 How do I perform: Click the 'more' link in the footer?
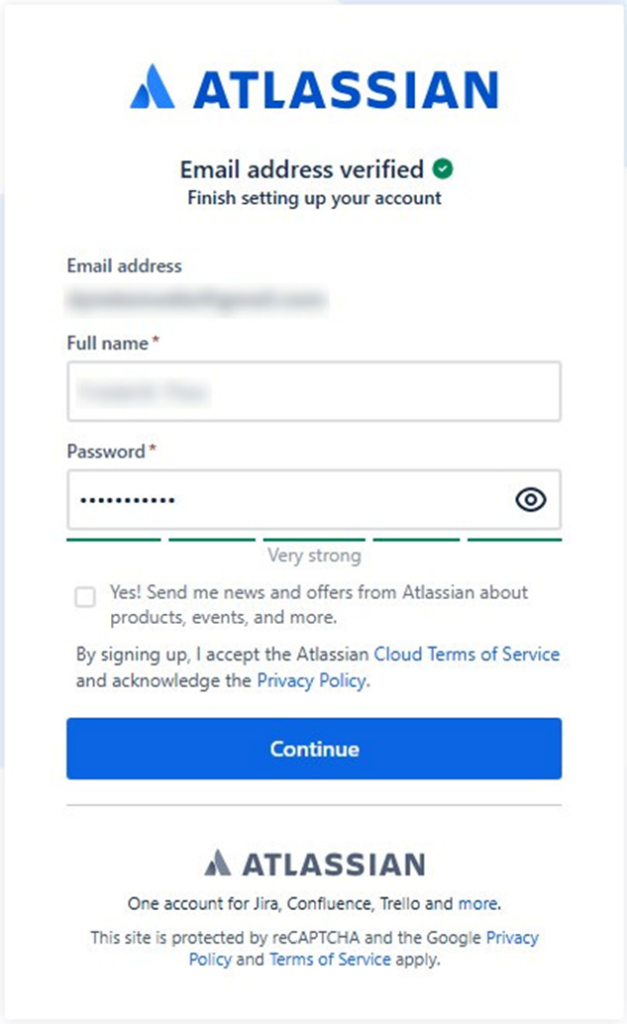coord(478,903)
